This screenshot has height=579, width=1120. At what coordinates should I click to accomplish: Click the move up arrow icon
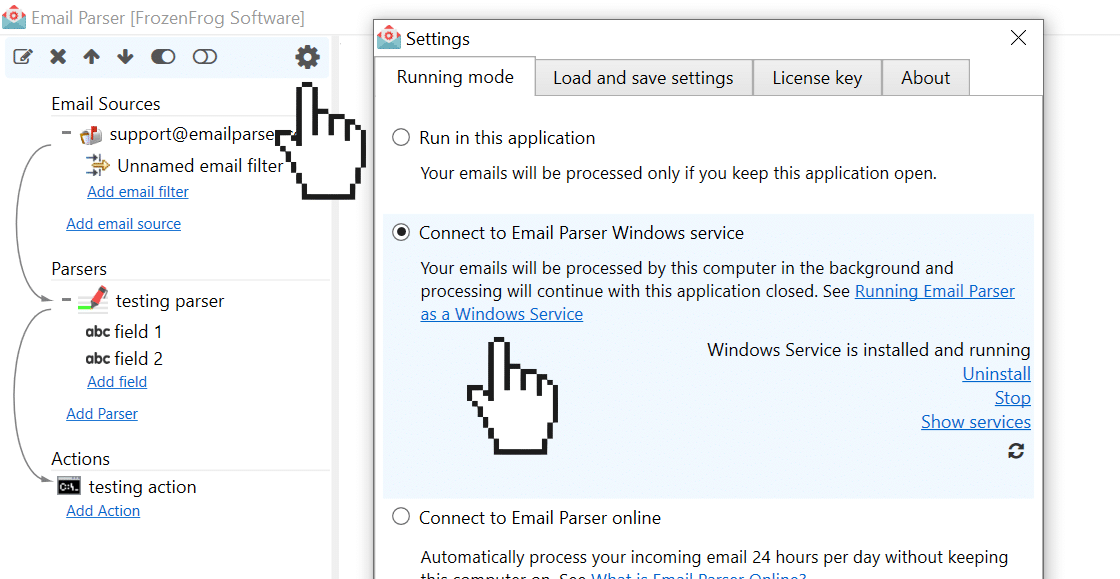pos(91,56)
